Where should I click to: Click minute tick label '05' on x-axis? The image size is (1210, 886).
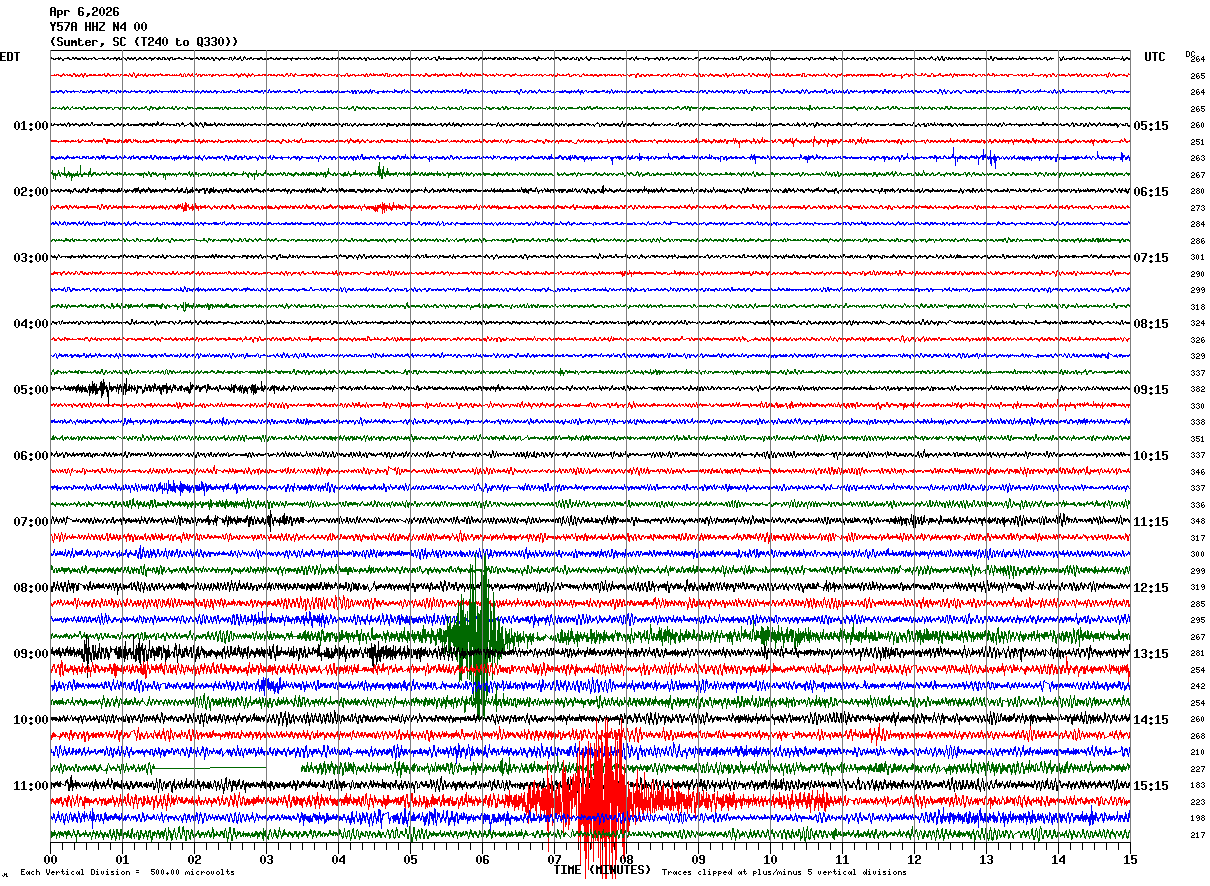tap(410, 859)
